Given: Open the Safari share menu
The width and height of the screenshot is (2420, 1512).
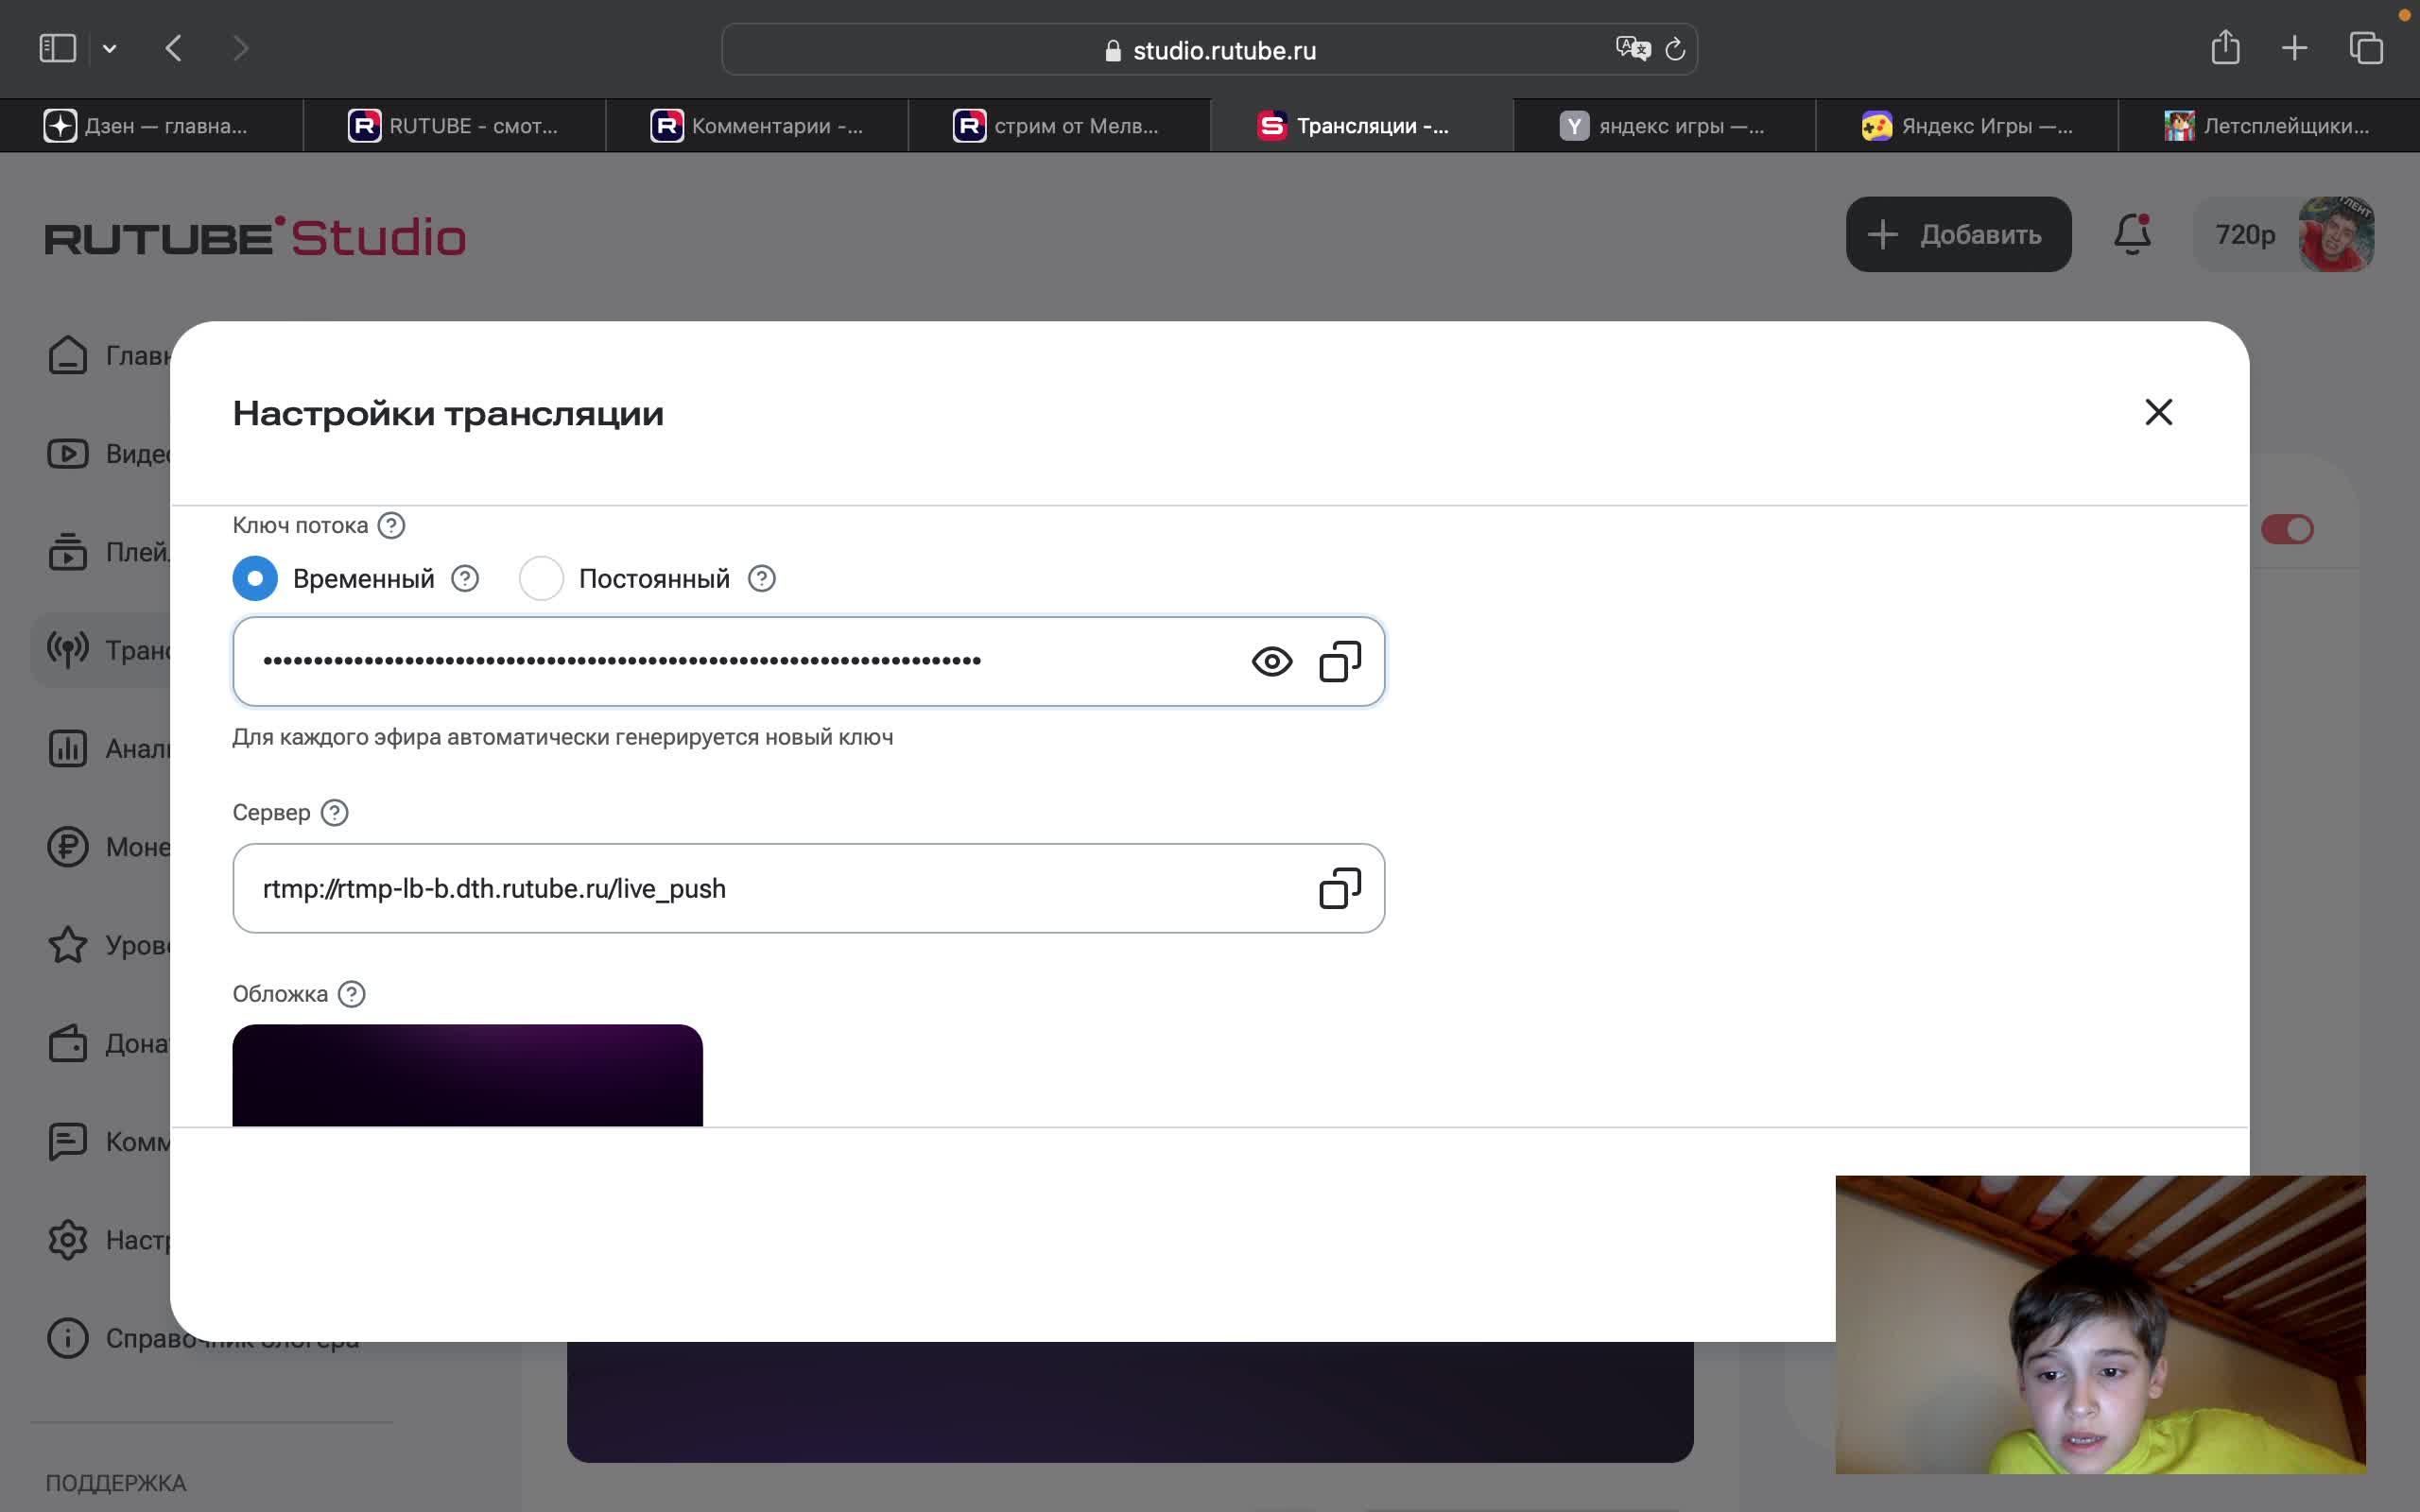Looking at the screenshot, I should (x=2224, y=48).
